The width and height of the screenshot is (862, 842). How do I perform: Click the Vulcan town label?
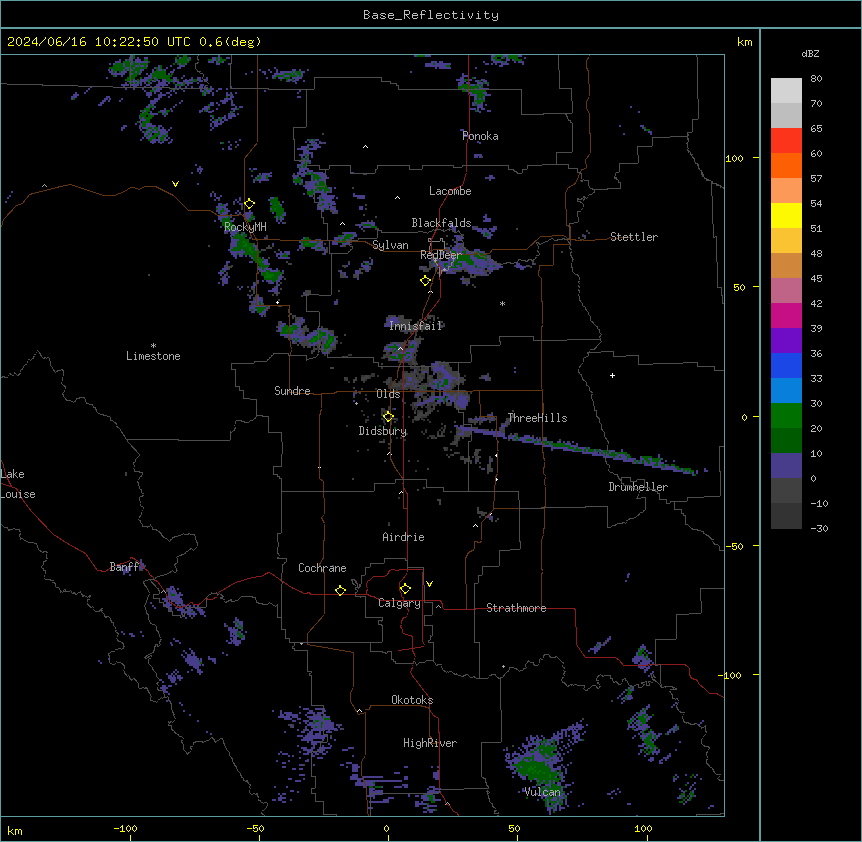(x=542, y=792)
